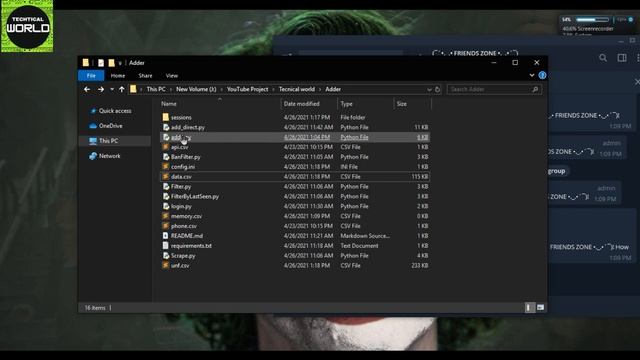Select login.py file icon
Image resolution: width=640 pixels, height=360 pixels.
pos(166,206)
